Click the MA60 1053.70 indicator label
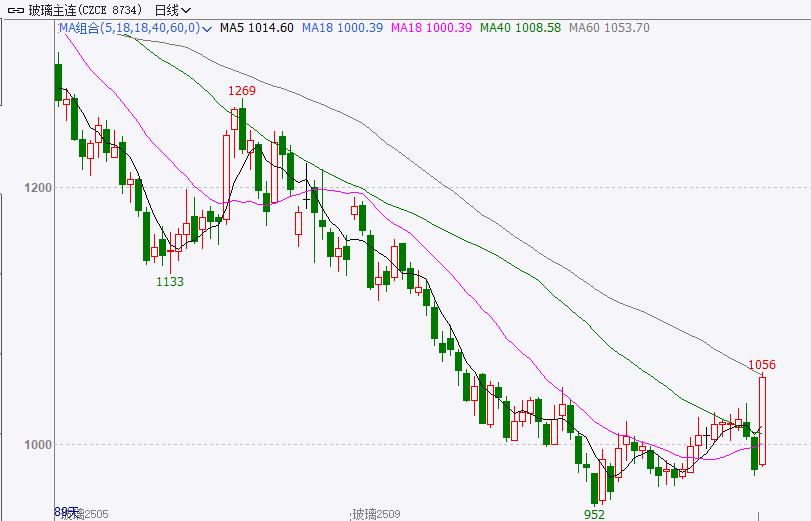Image resolution: width=811 pixels, height=521 pixels. 609,28
